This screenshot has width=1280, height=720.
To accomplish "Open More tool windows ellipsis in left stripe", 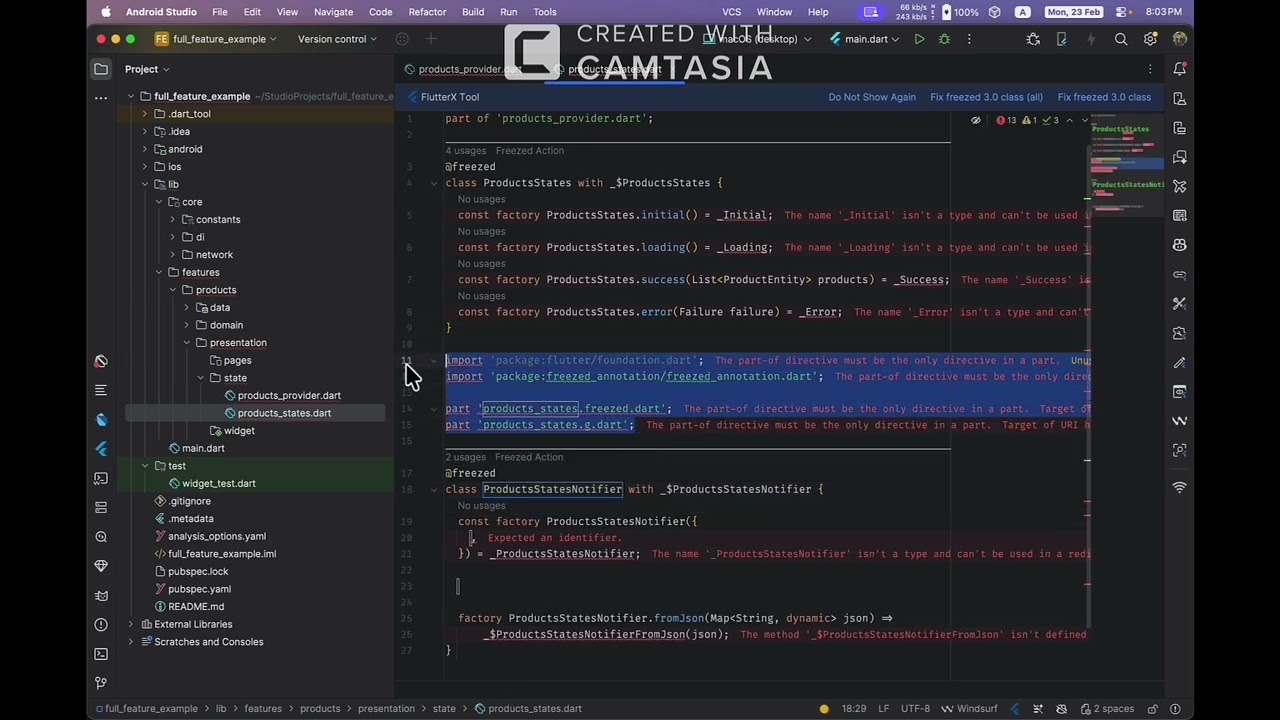I will click(101, 98).
